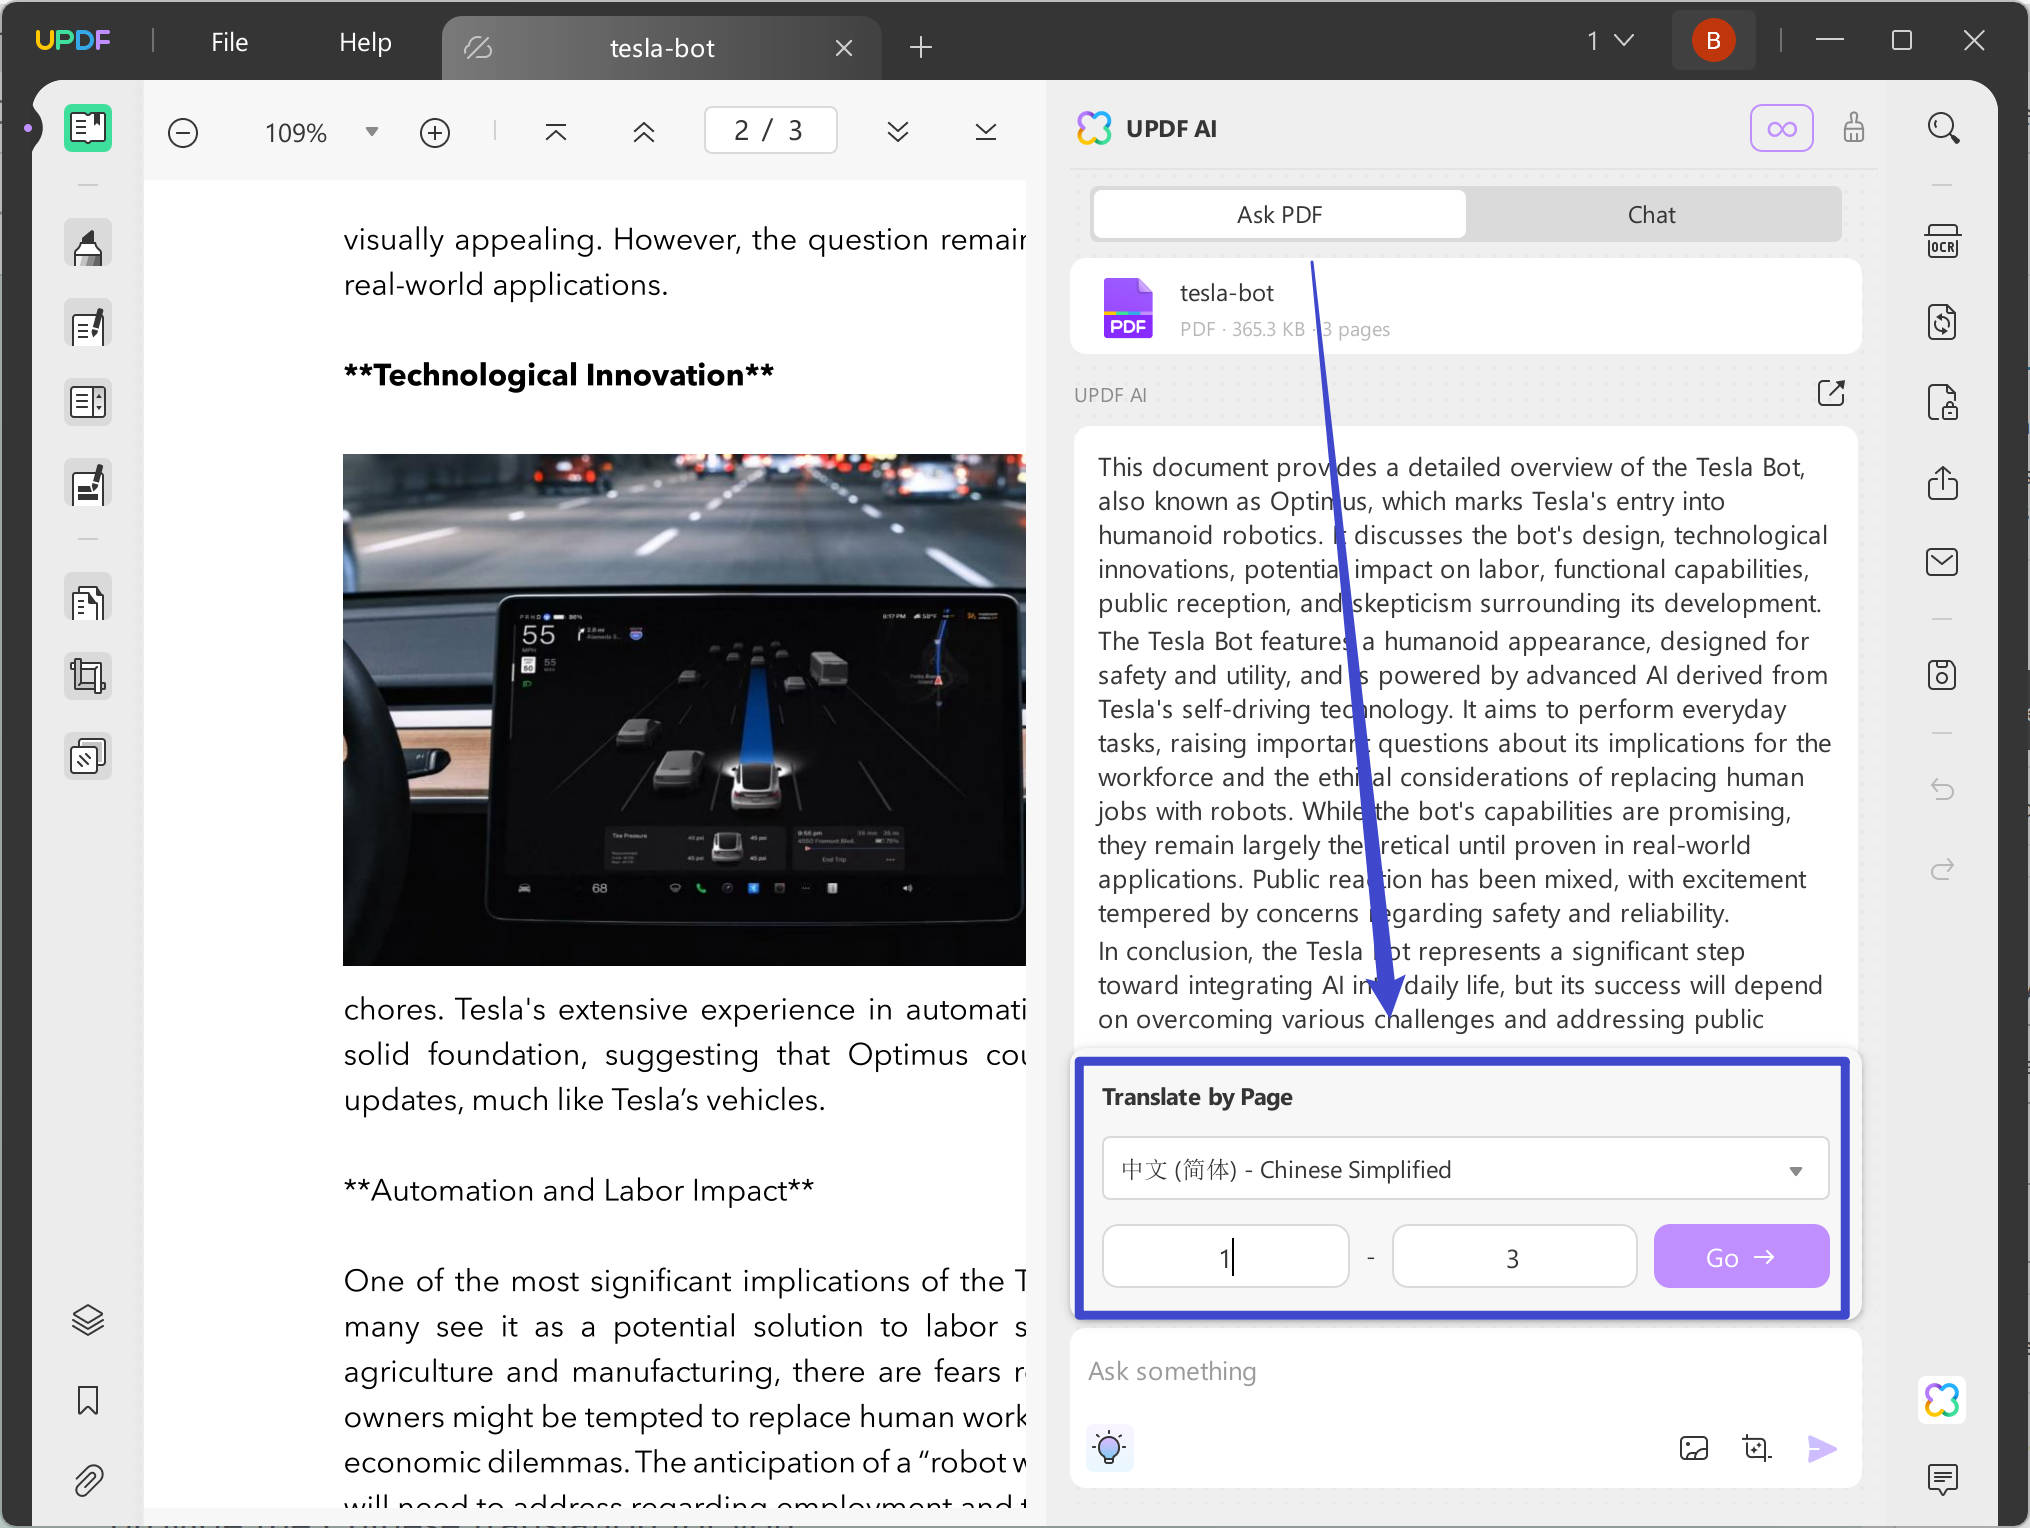Viewport: 2030px width, 1528px height.
Task: Click the zoom out minus button
Action: tap(183, 133)
